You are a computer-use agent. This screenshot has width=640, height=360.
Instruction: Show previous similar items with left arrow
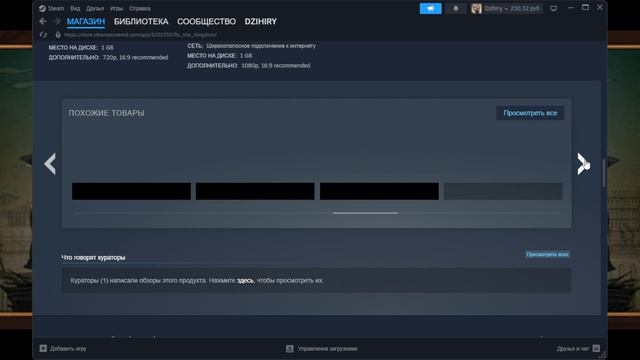[50, 164]
